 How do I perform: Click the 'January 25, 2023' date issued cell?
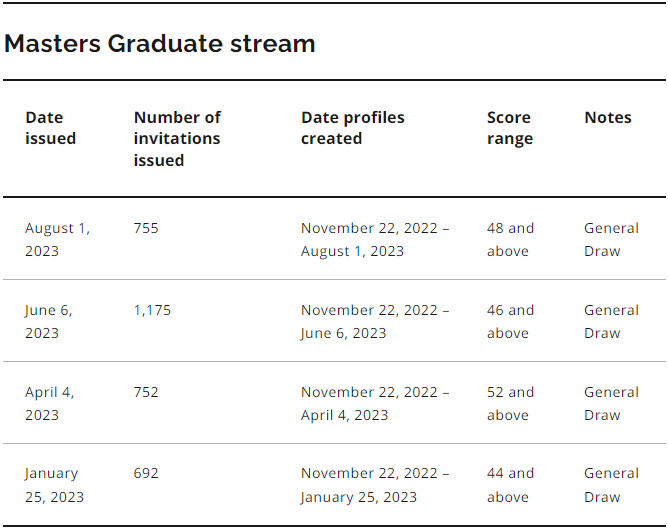pyautogui.click(x=54, y=485)
